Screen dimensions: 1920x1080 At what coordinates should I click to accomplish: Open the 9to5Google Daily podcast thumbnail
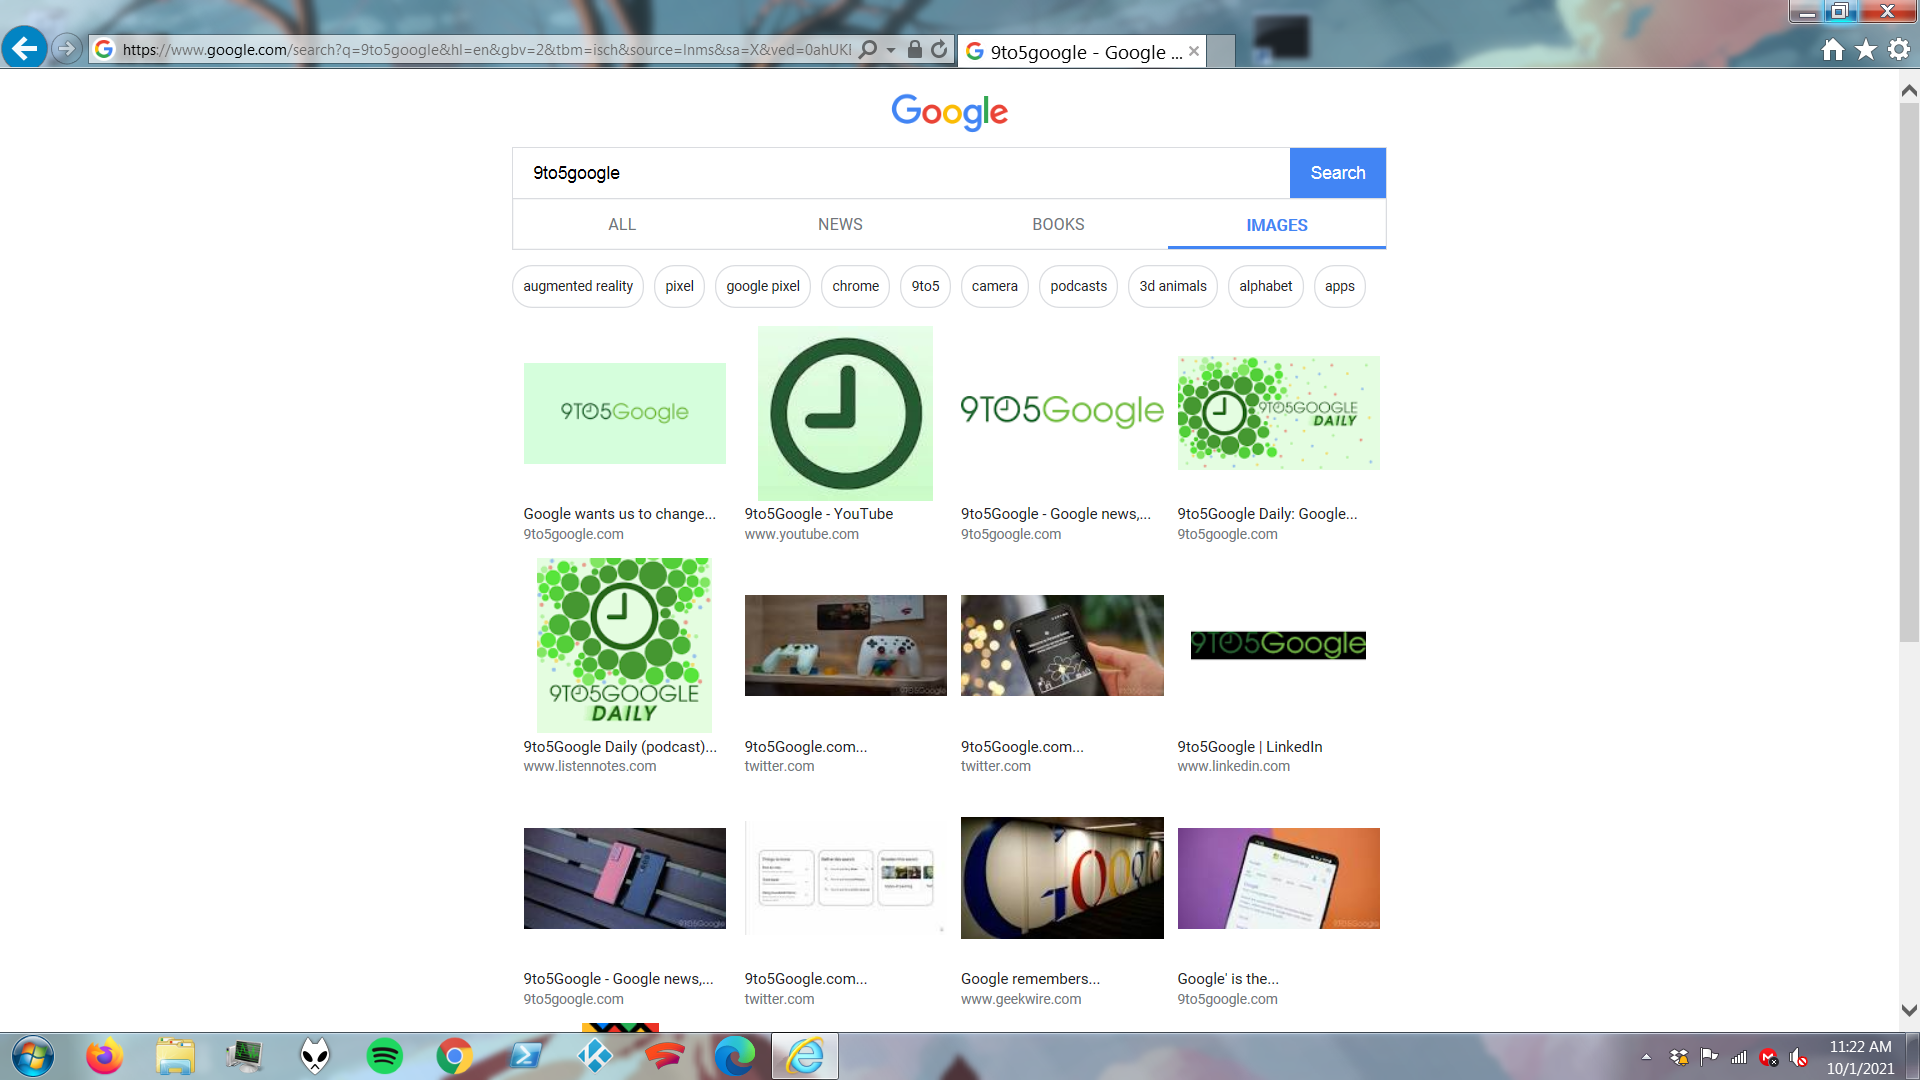(x=624, y=645)
